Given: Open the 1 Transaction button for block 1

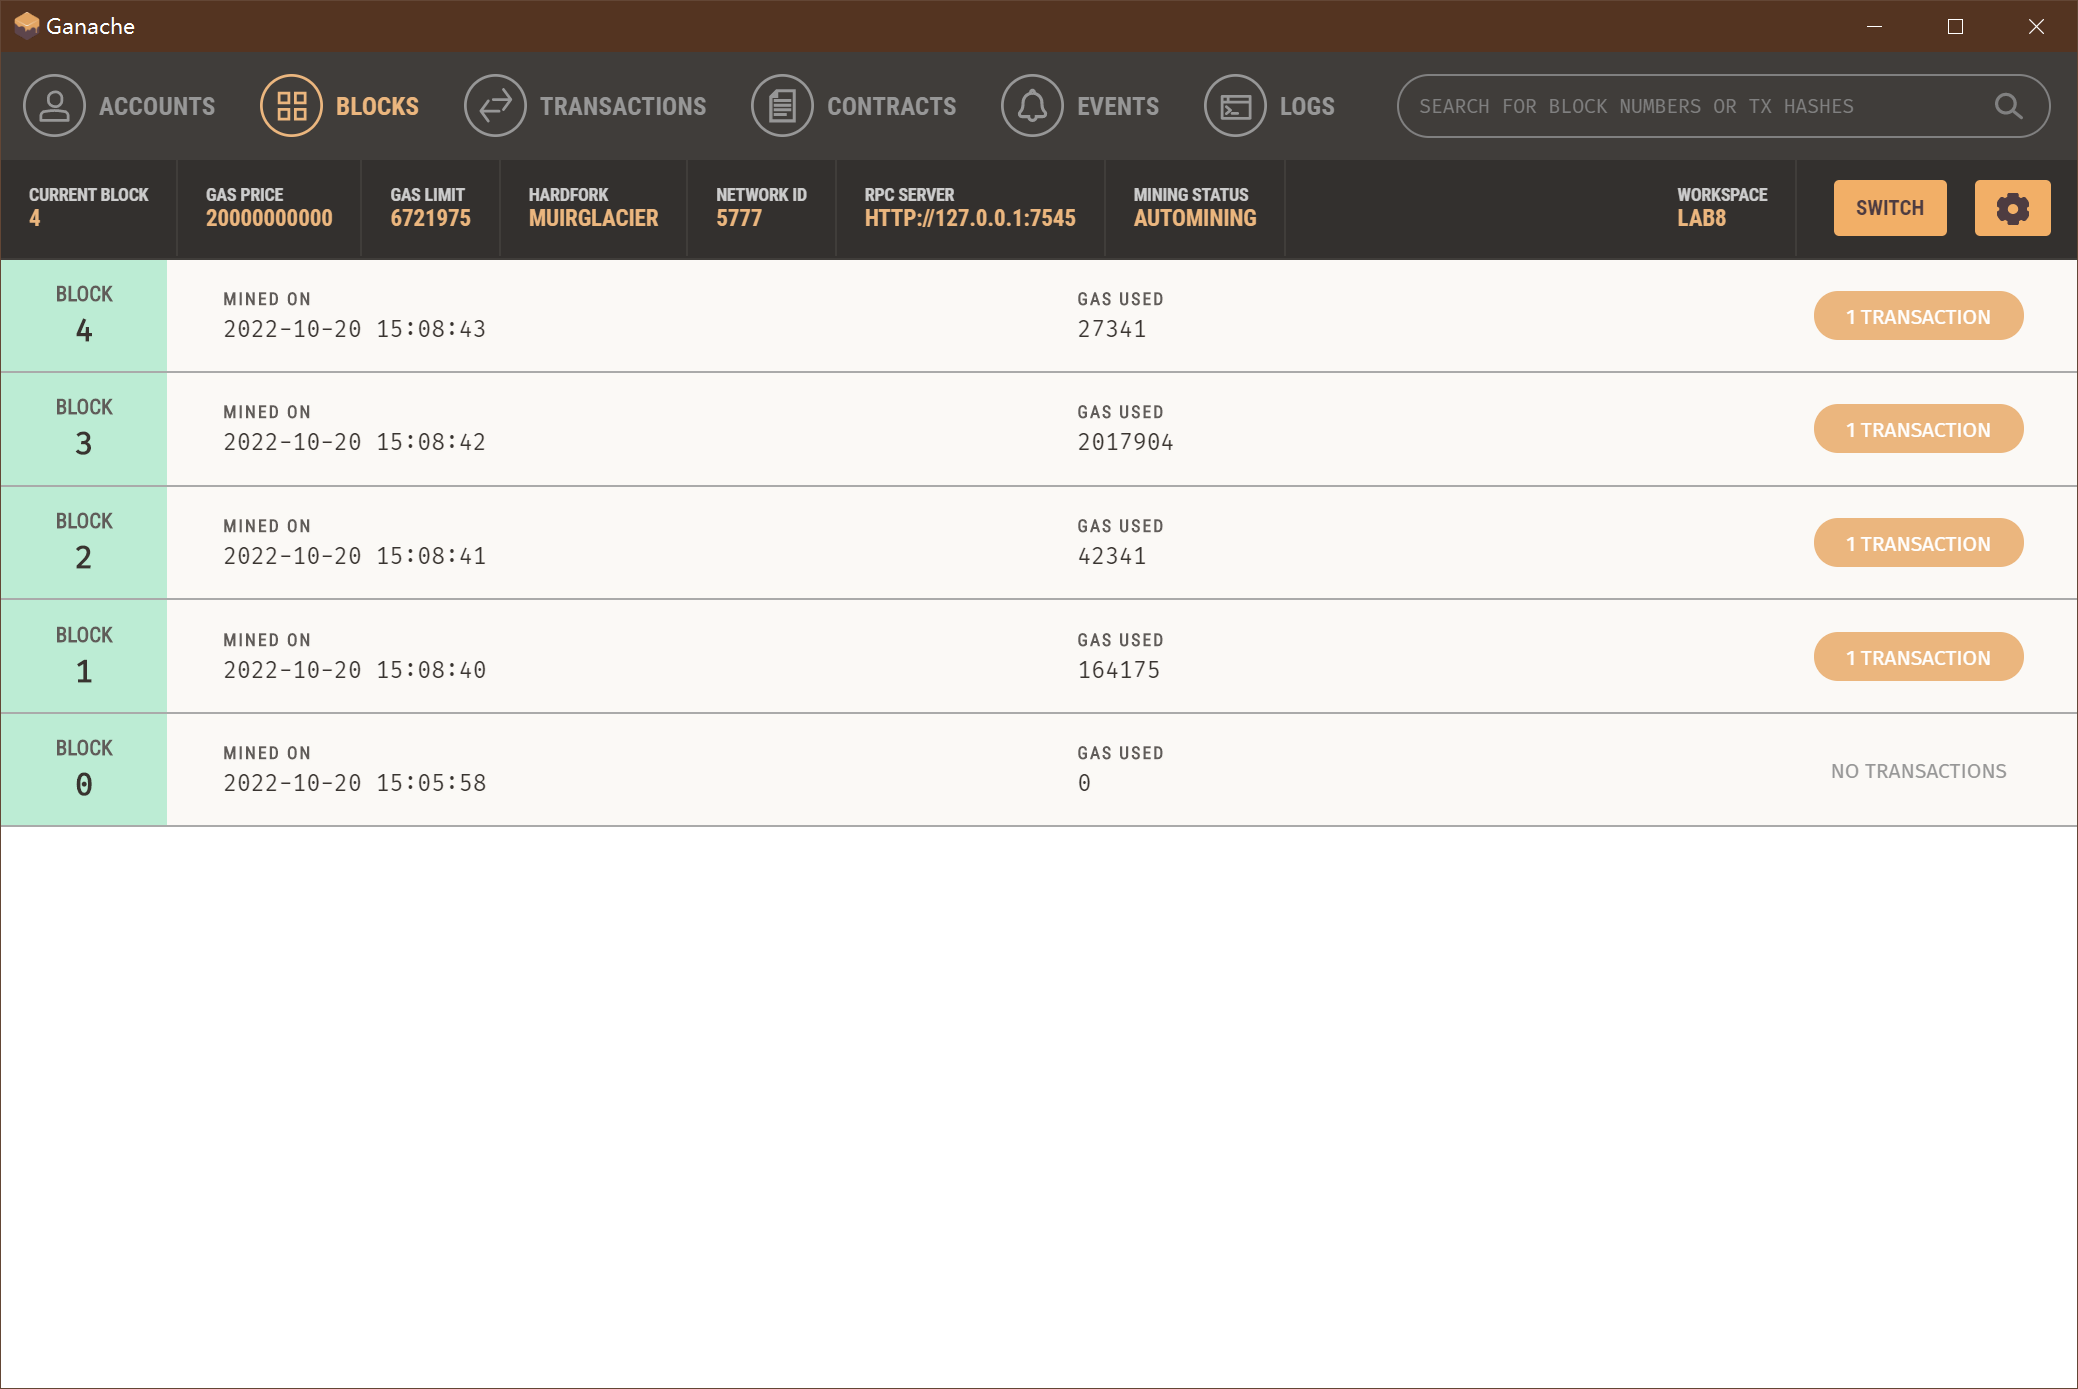Looking at the screenshot, I should tap(1918, 657).
